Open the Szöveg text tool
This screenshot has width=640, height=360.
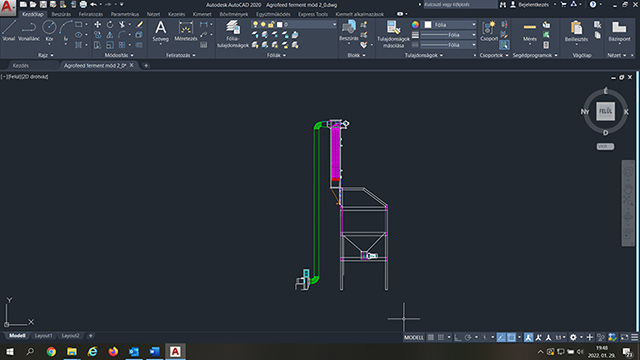tap(160, 31)
